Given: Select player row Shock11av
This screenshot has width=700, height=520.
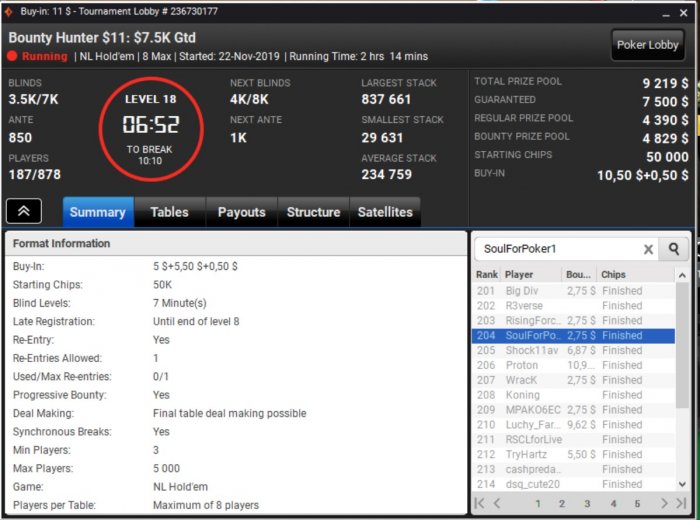Looking at the screenshot, I should pos(574,350).
